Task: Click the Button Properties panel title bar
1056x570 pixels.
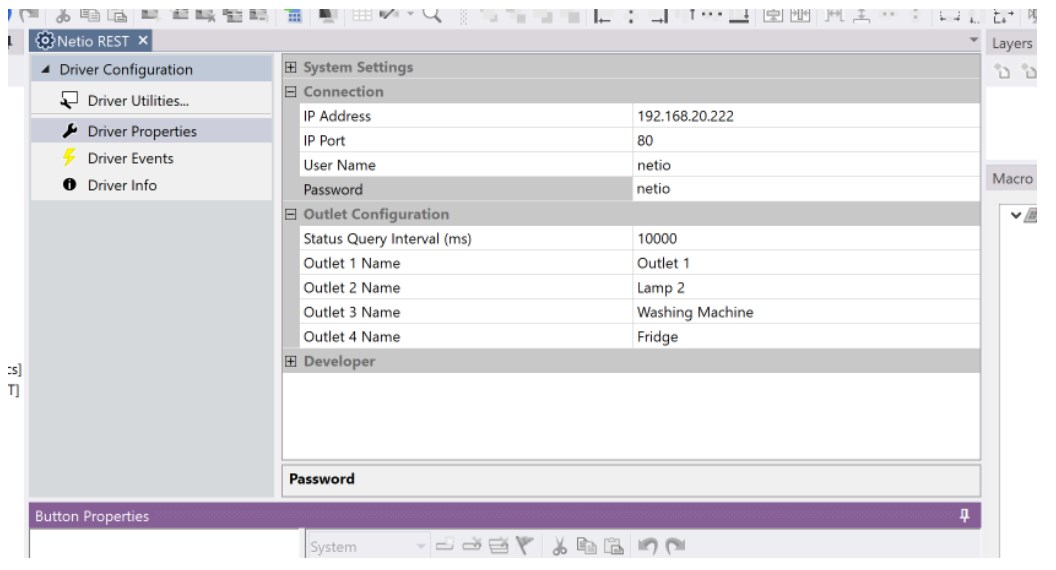Action: click(x=504, y=515)
